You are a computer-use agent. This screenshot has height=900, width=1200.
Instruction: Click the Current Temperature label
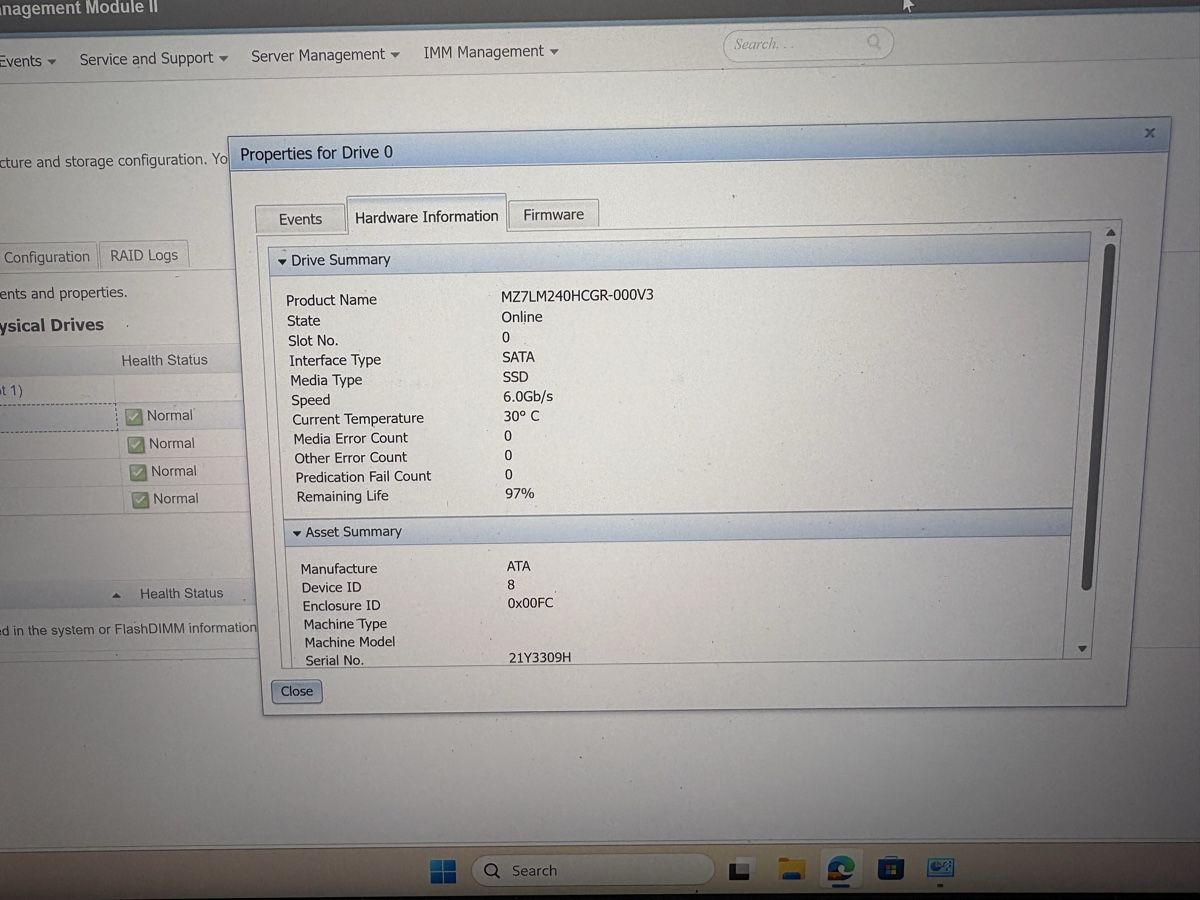point(358,419)
